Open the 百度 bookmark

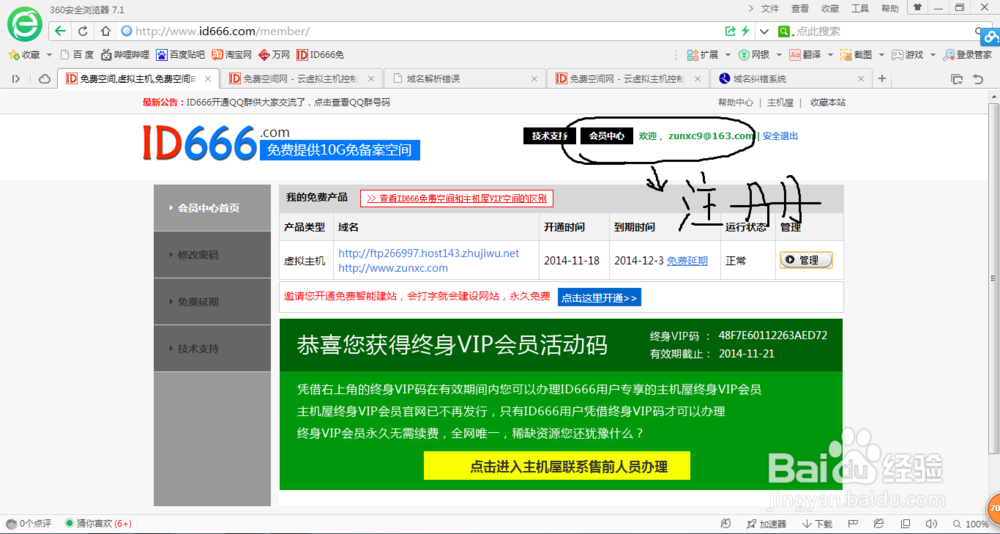77,55
